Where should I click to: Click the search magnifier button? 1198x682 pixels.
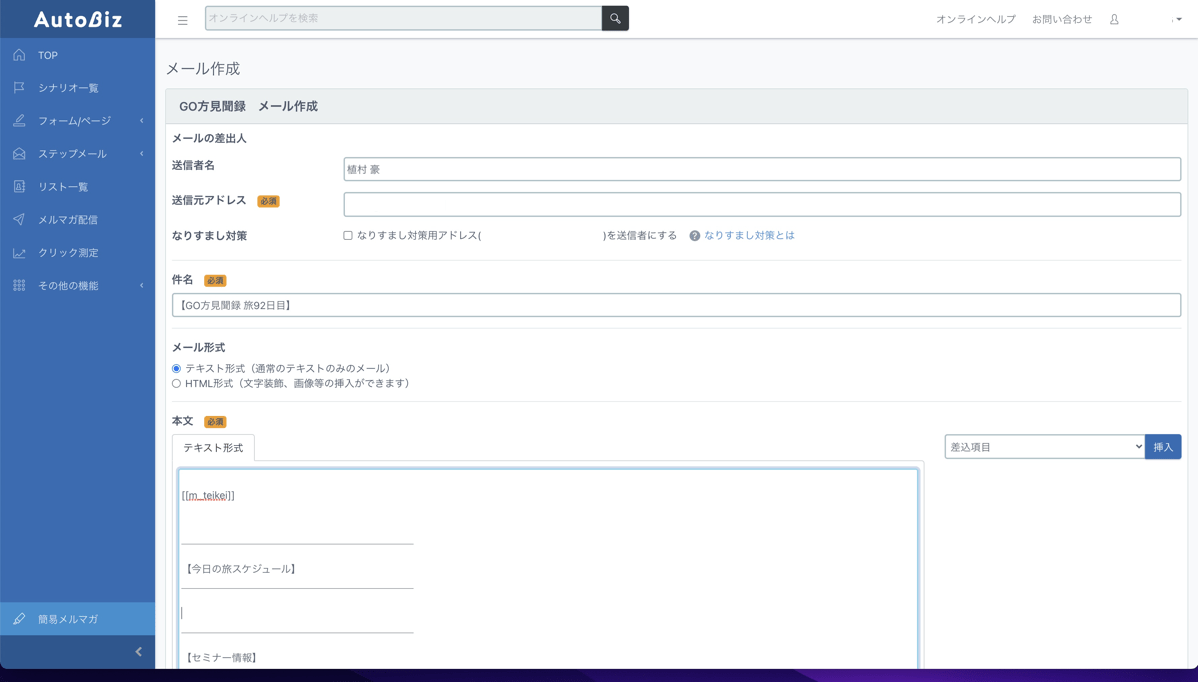pos(615,18)
